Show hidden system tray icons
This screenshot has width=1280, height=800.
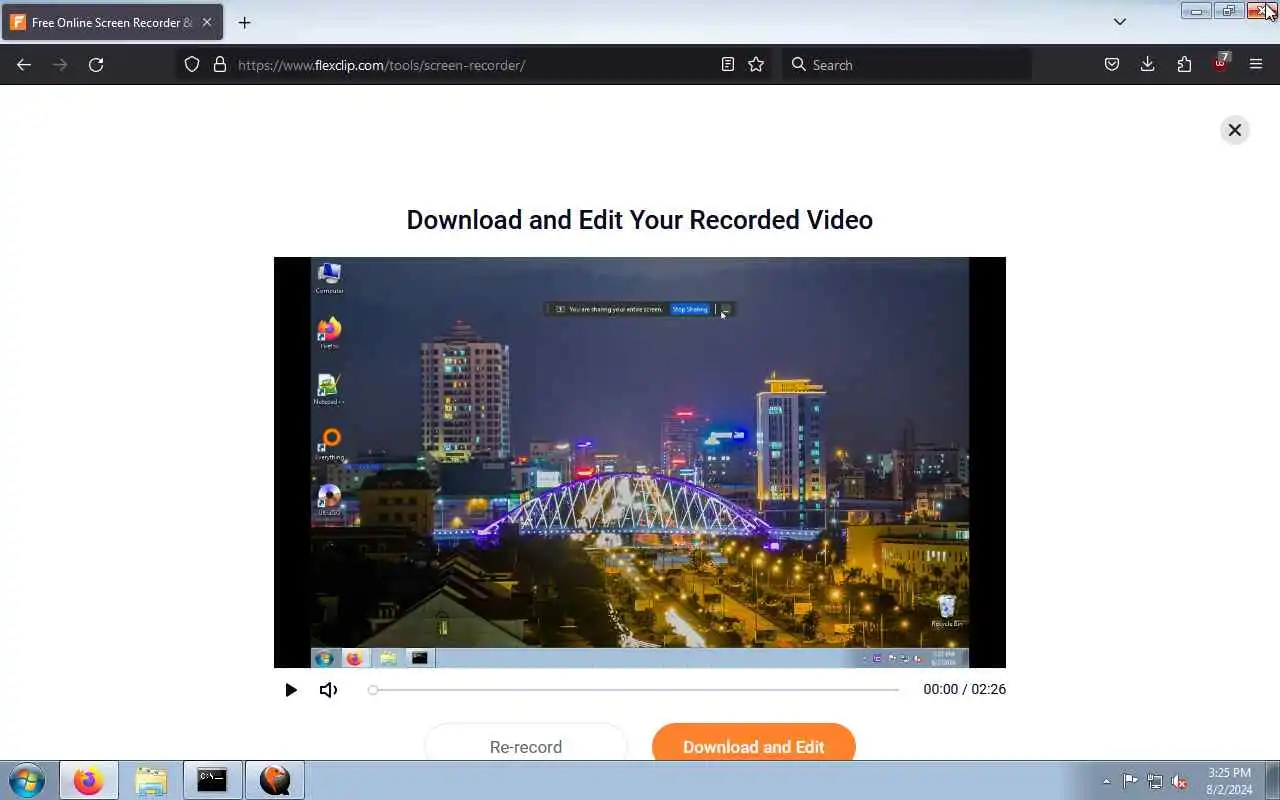point(1106,781)
